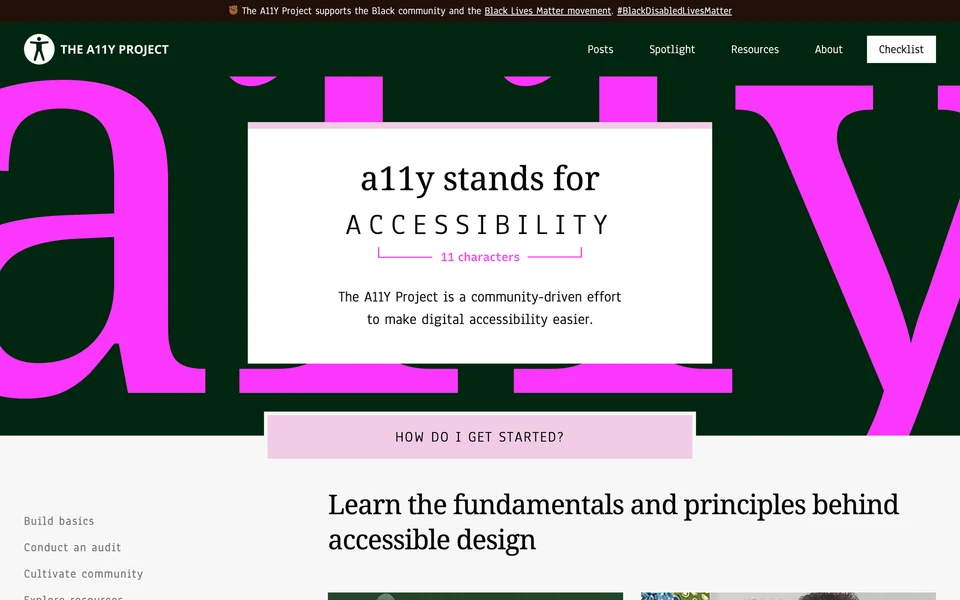Open the #BlackDisabledLivesMatter link

[674, 11]
